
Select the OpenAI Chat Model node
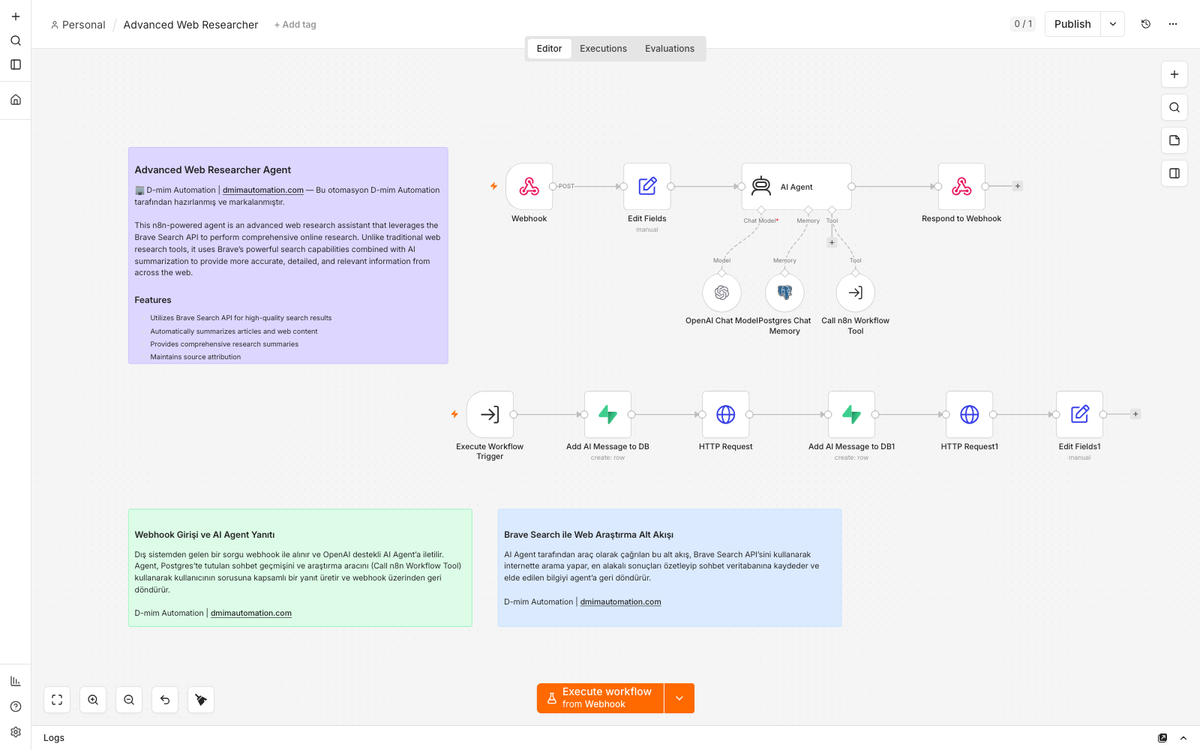pyautogui.click(x=722, y=293)
